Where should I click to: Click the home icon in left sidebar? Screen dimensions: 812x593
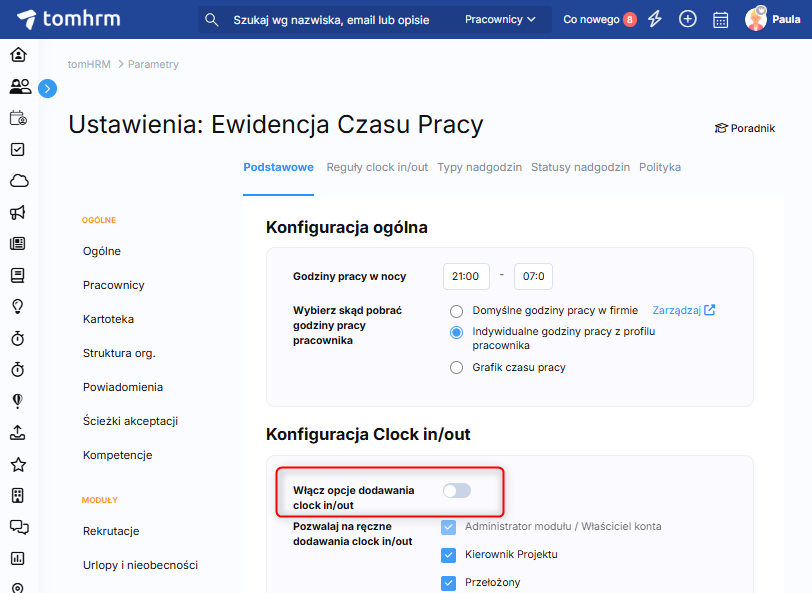click(x=18, y=54)
